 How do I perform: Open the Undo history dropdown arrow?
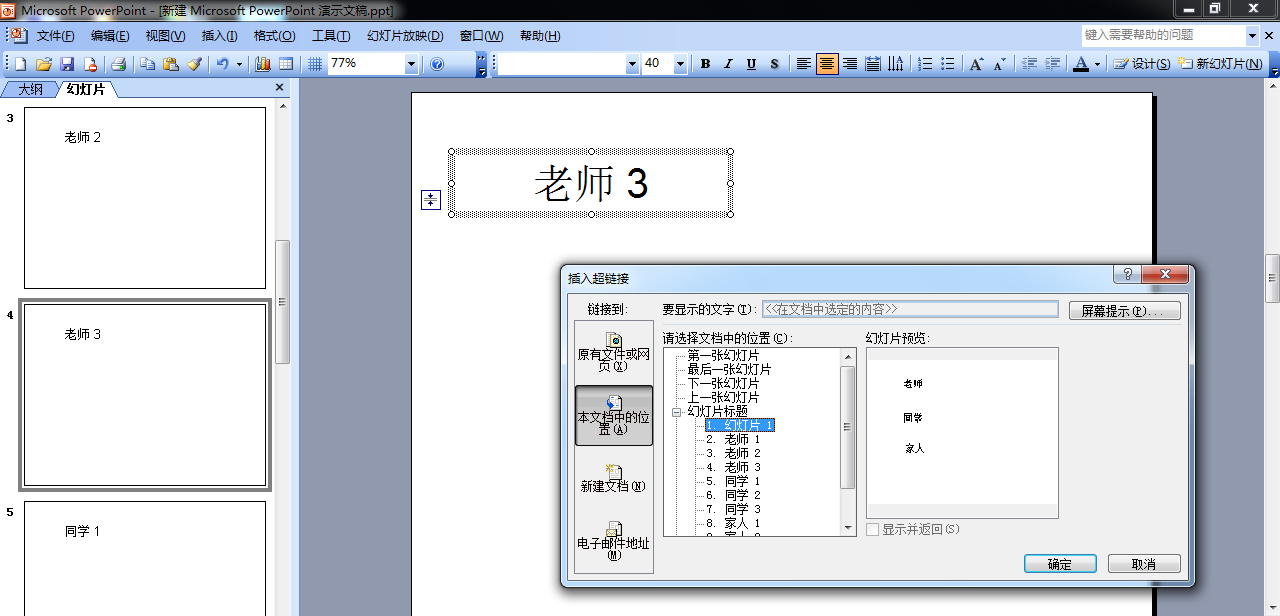click(239, 64)
